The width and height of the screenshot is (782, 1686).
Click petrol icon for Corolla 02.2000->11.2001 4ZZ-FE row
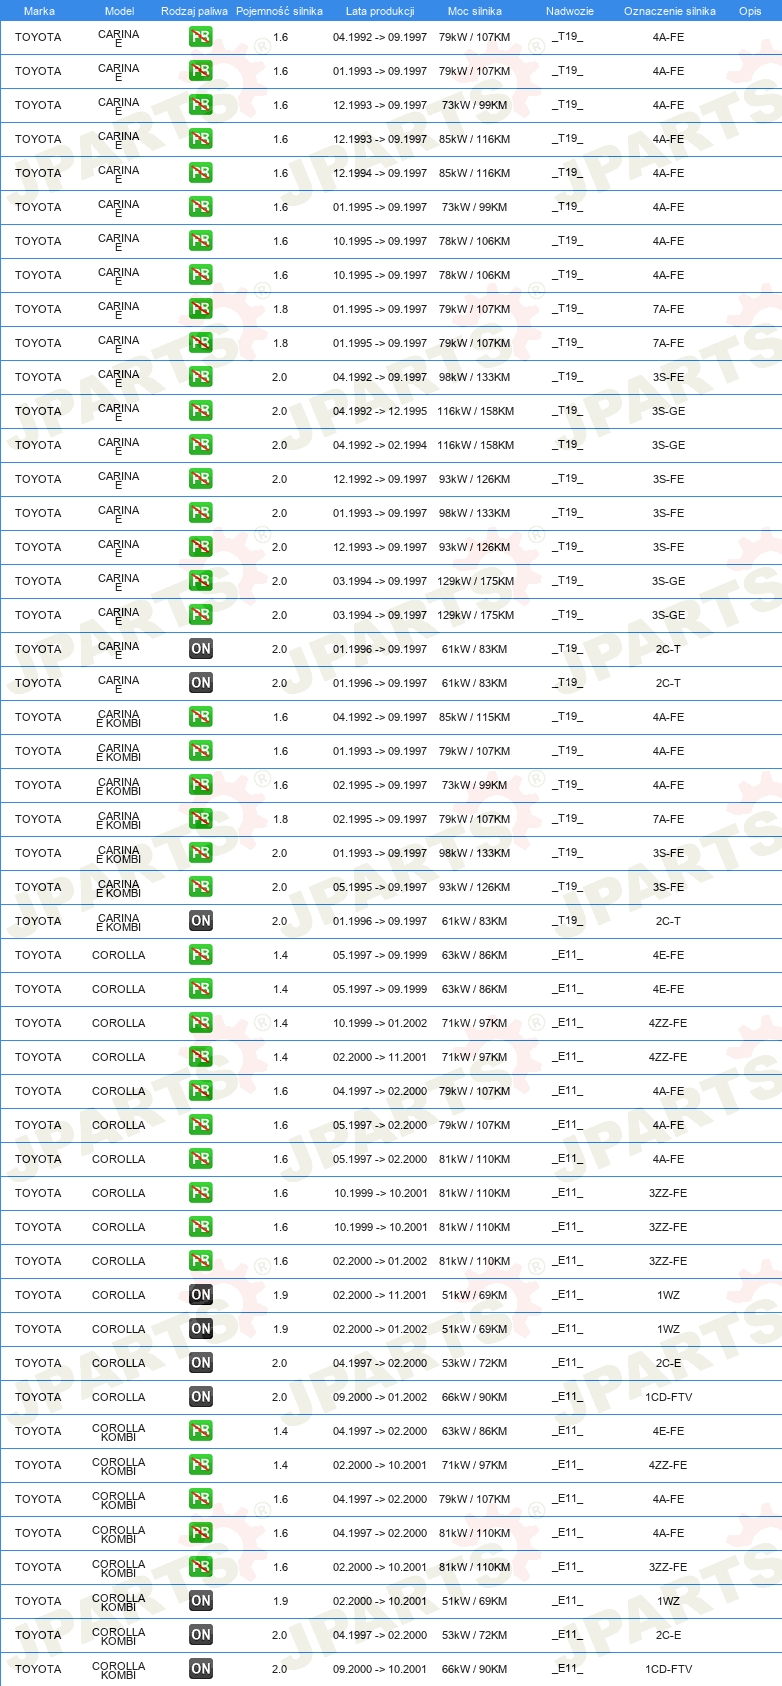tap(201, 1057)
